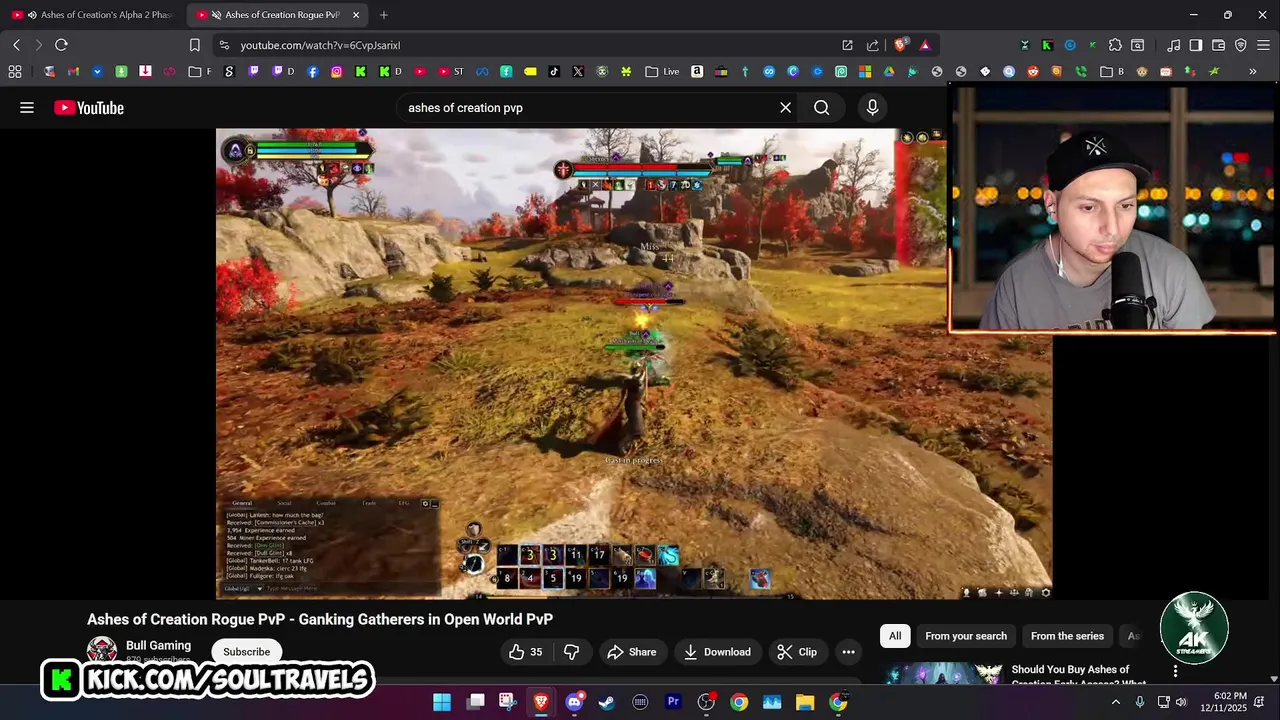The image size is (1280, 720).
Task: Open Premiere Pro from taskbar
Action: (x=673, y=703)
